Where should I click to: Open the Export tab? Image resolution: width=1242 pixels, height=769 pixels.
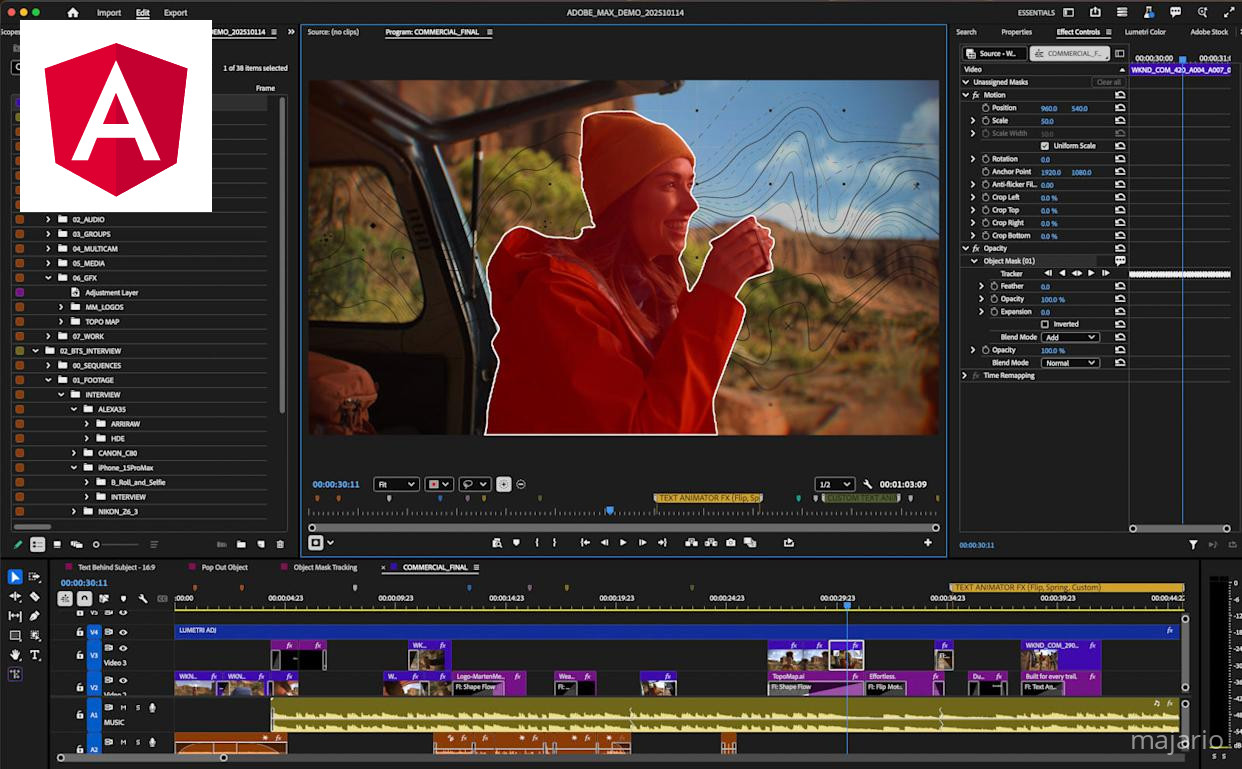click(x=175, y=13)
